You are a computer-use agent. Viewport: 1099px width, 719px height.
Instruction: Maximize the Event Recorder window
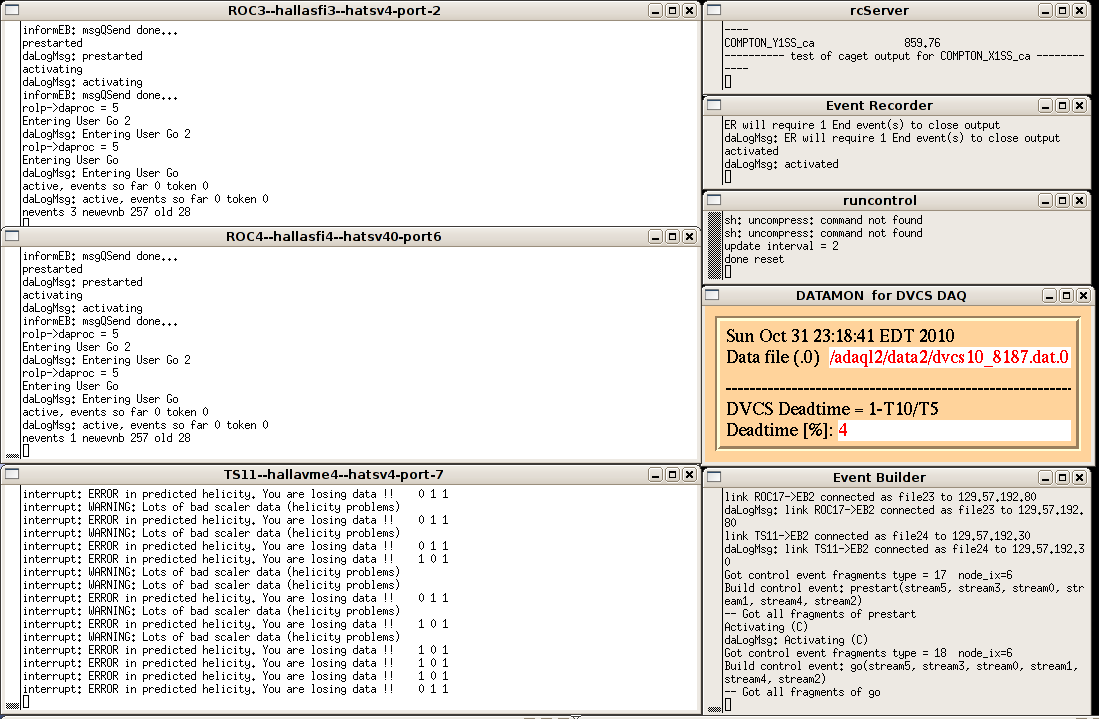coord(1062,105)
